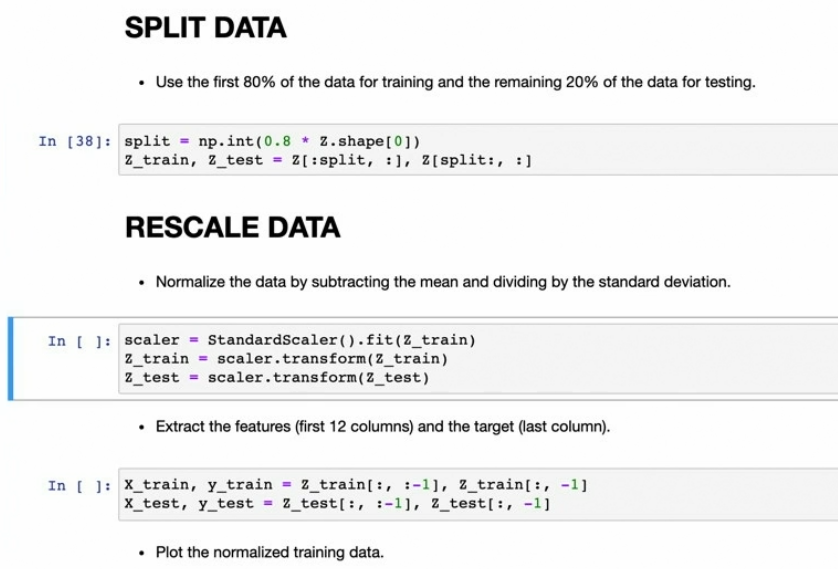Image resolution: width=838 pixels, height=569 pixels.
Task: Select the plot normalized training data text
Action: click(270, 552)
